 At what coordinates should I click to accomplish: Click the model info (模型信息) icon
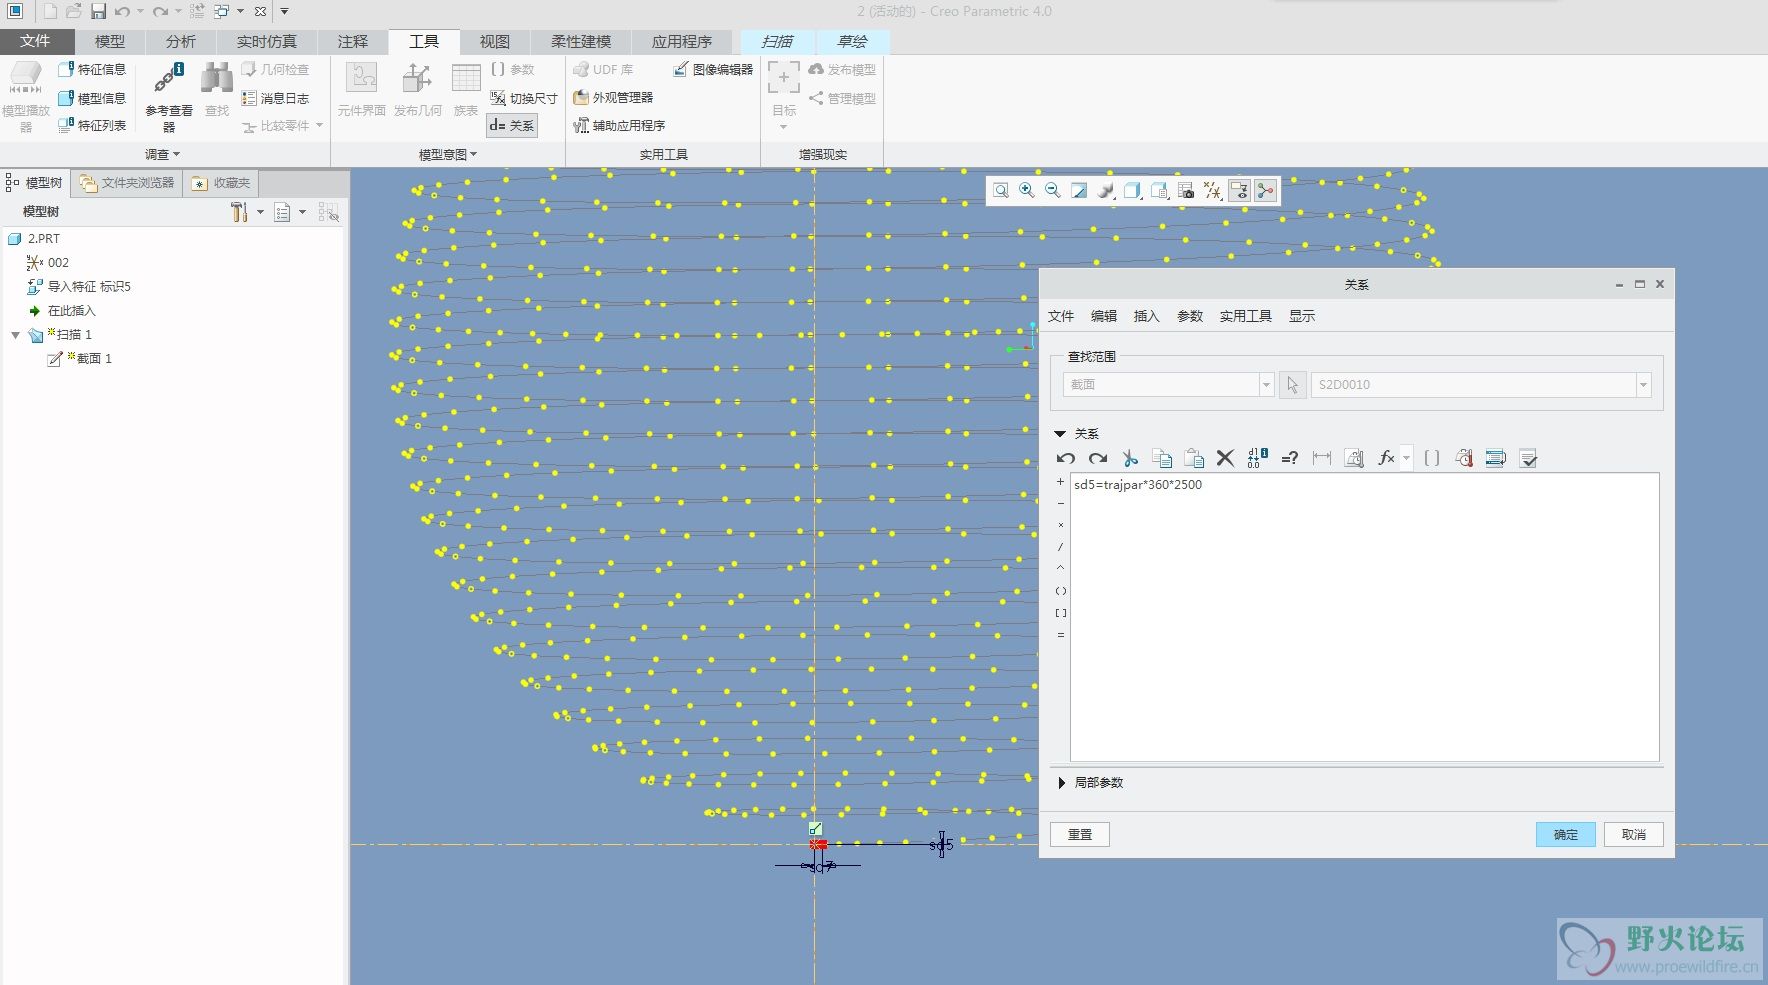(92, 98)
